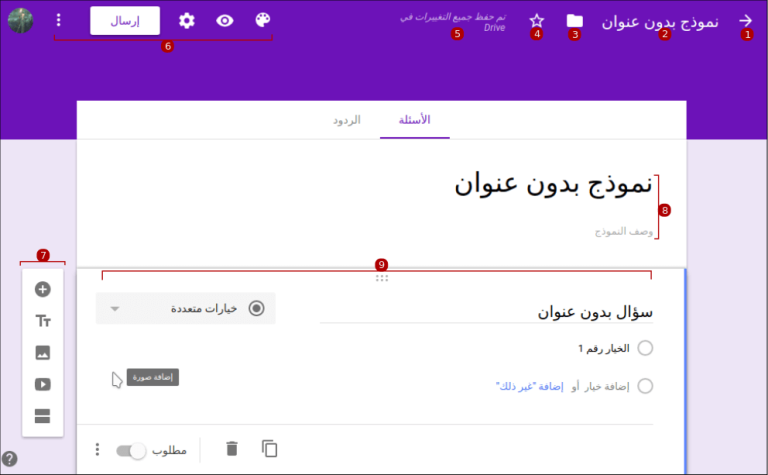The image size is (768, 475).
Task: Click the إضافة "غير ذلك" link
Action: pos(530,386)
